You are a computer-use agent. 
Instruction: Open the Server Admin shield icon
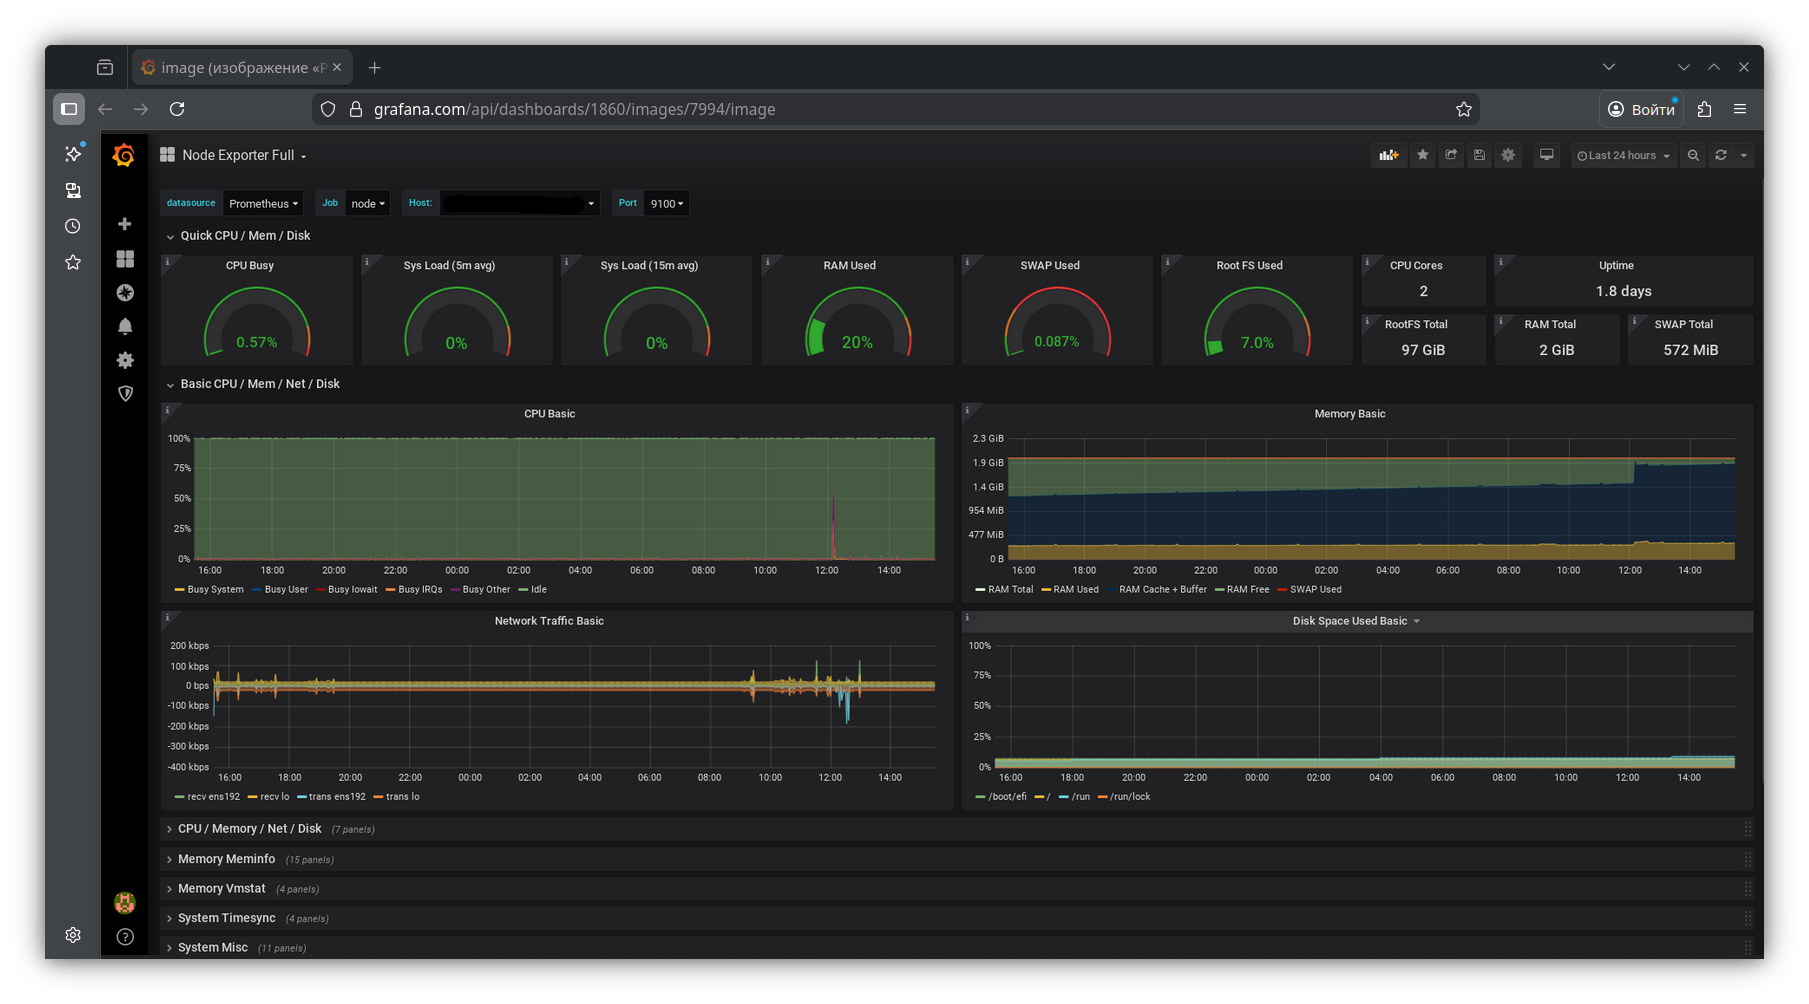tap(125, 394)
